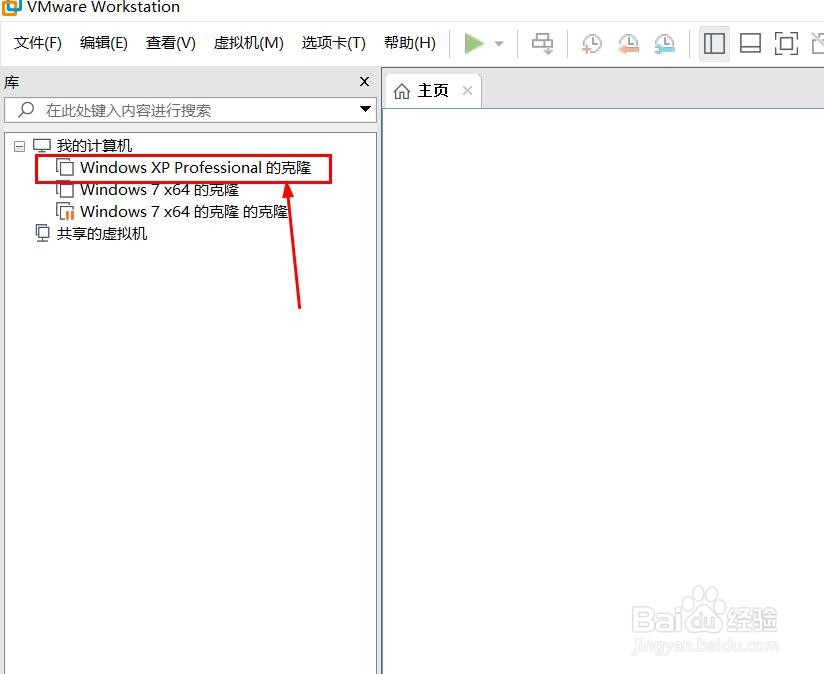Open the 选项卡(T) menu
Viewport: 824px width, 674px height.
click(333, 43)
